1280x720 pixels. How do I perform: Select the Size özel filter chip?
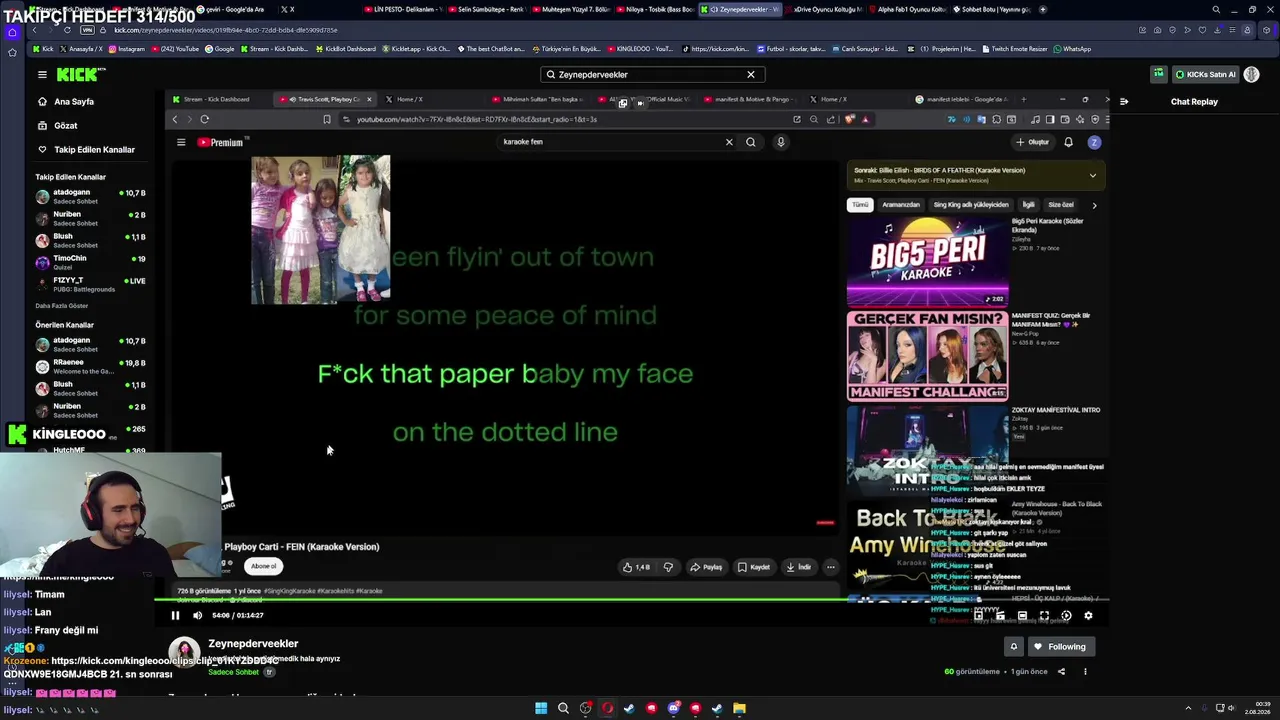1061,205
